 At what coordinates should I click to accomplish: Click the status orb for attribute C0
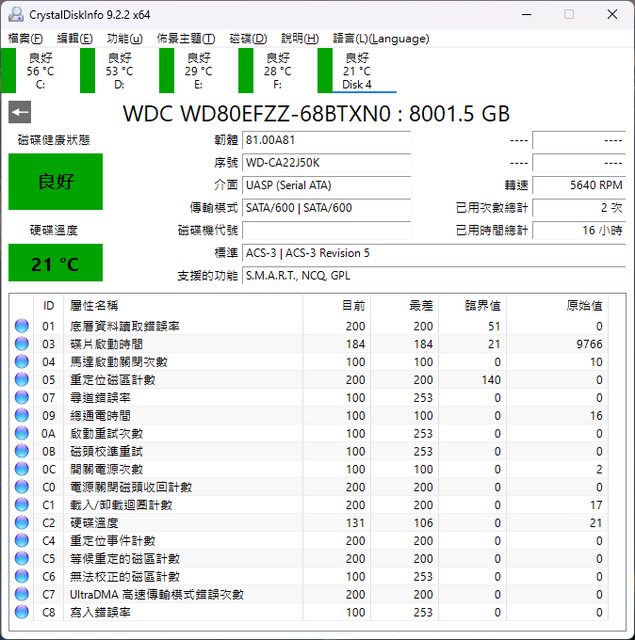pos(22,487)
